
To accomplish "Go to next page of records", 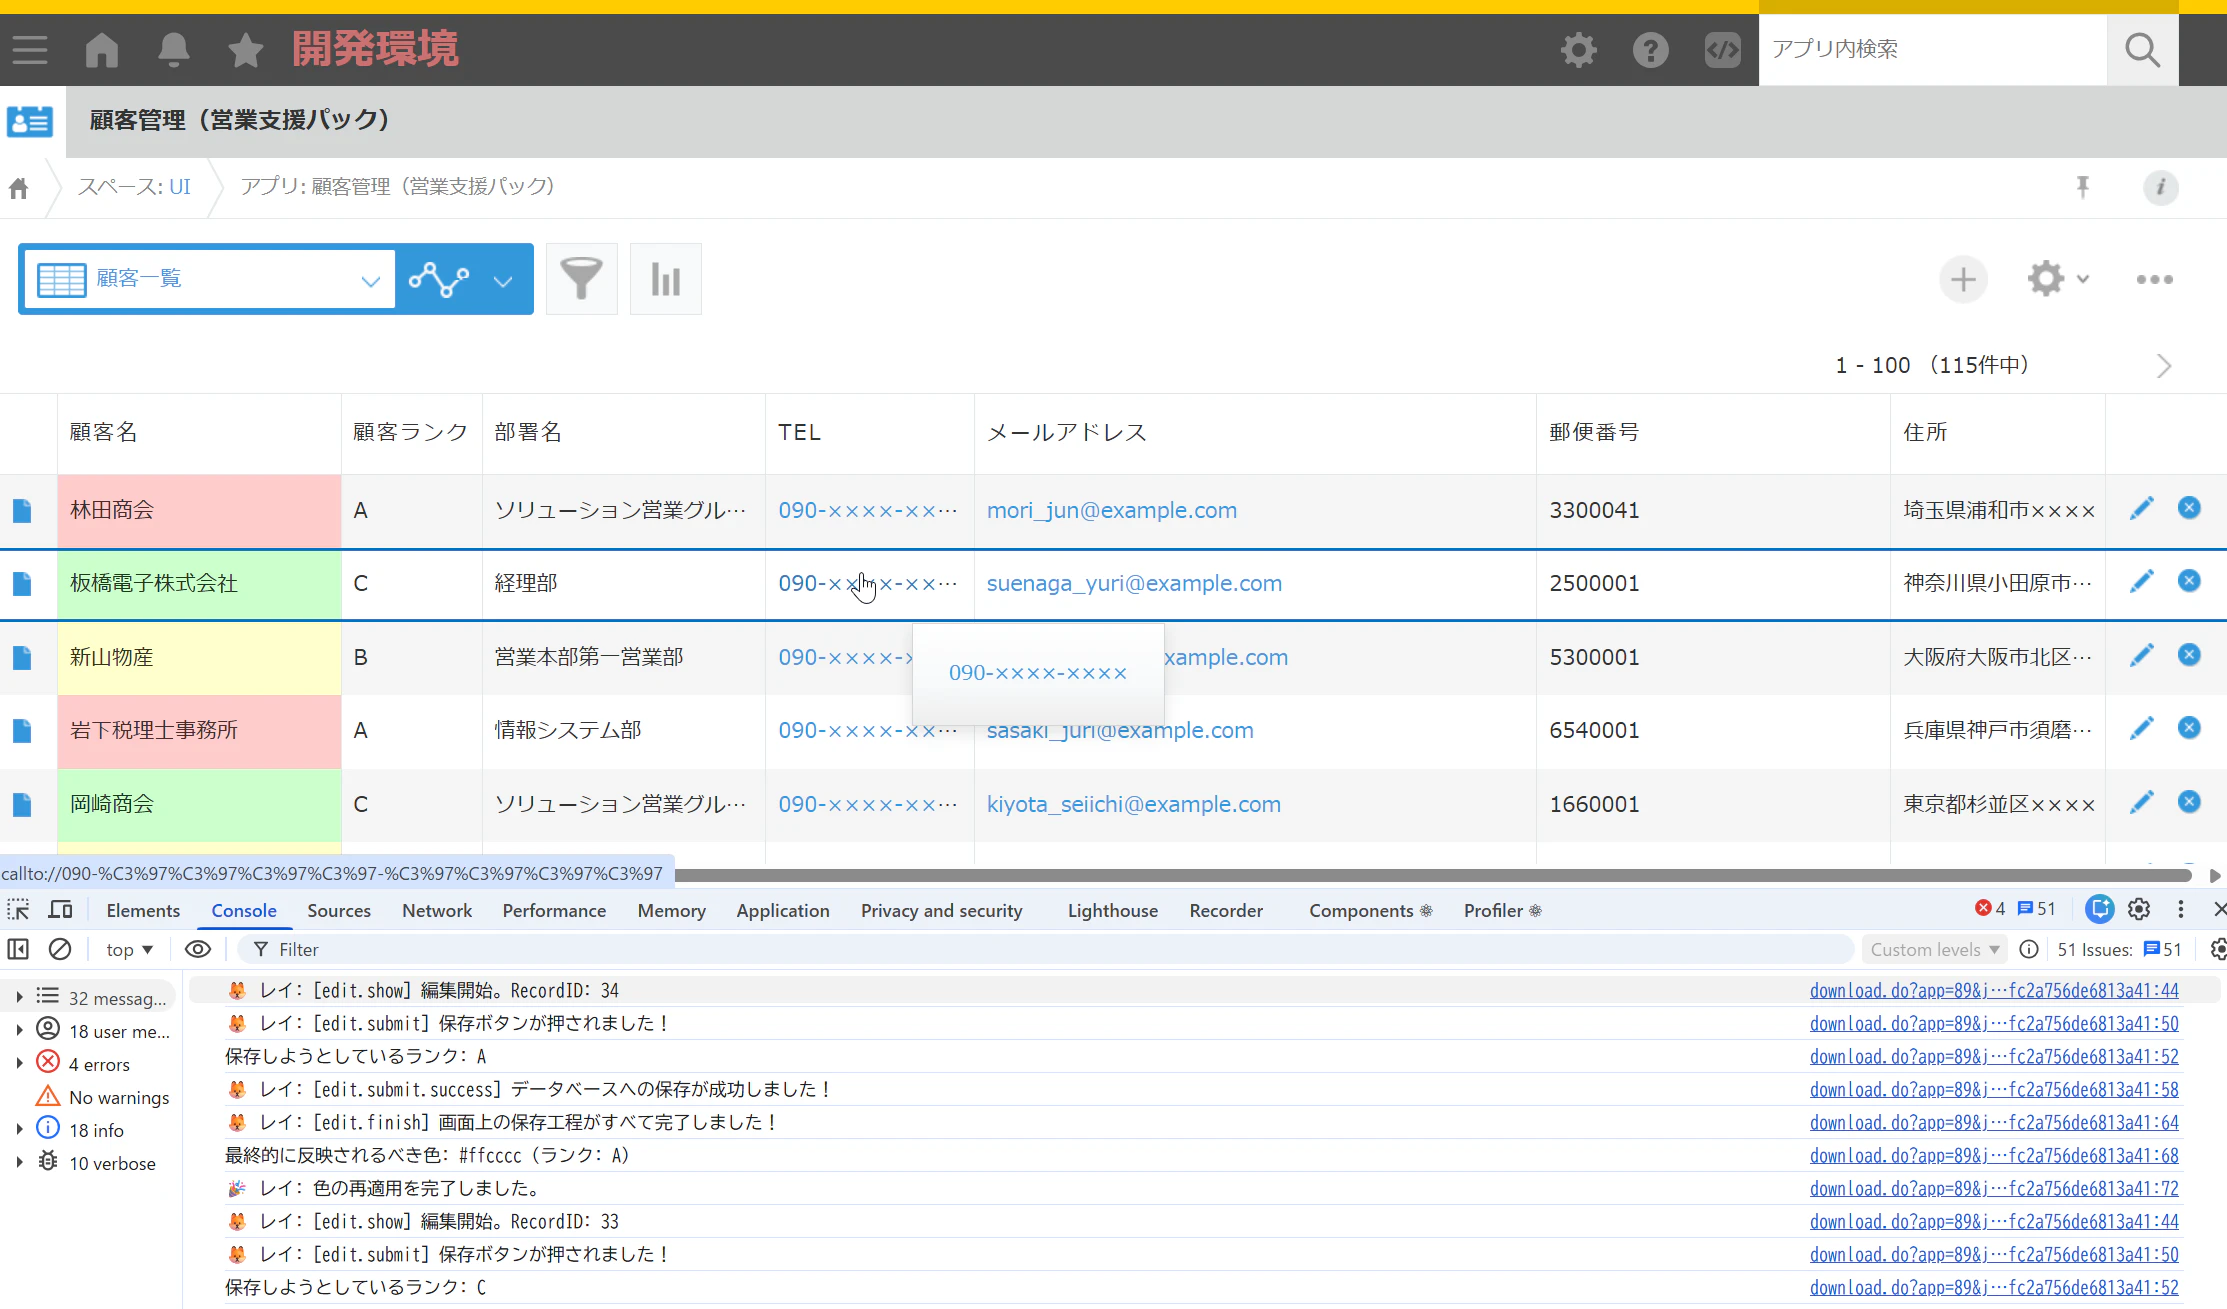I will pos(2163,366).
